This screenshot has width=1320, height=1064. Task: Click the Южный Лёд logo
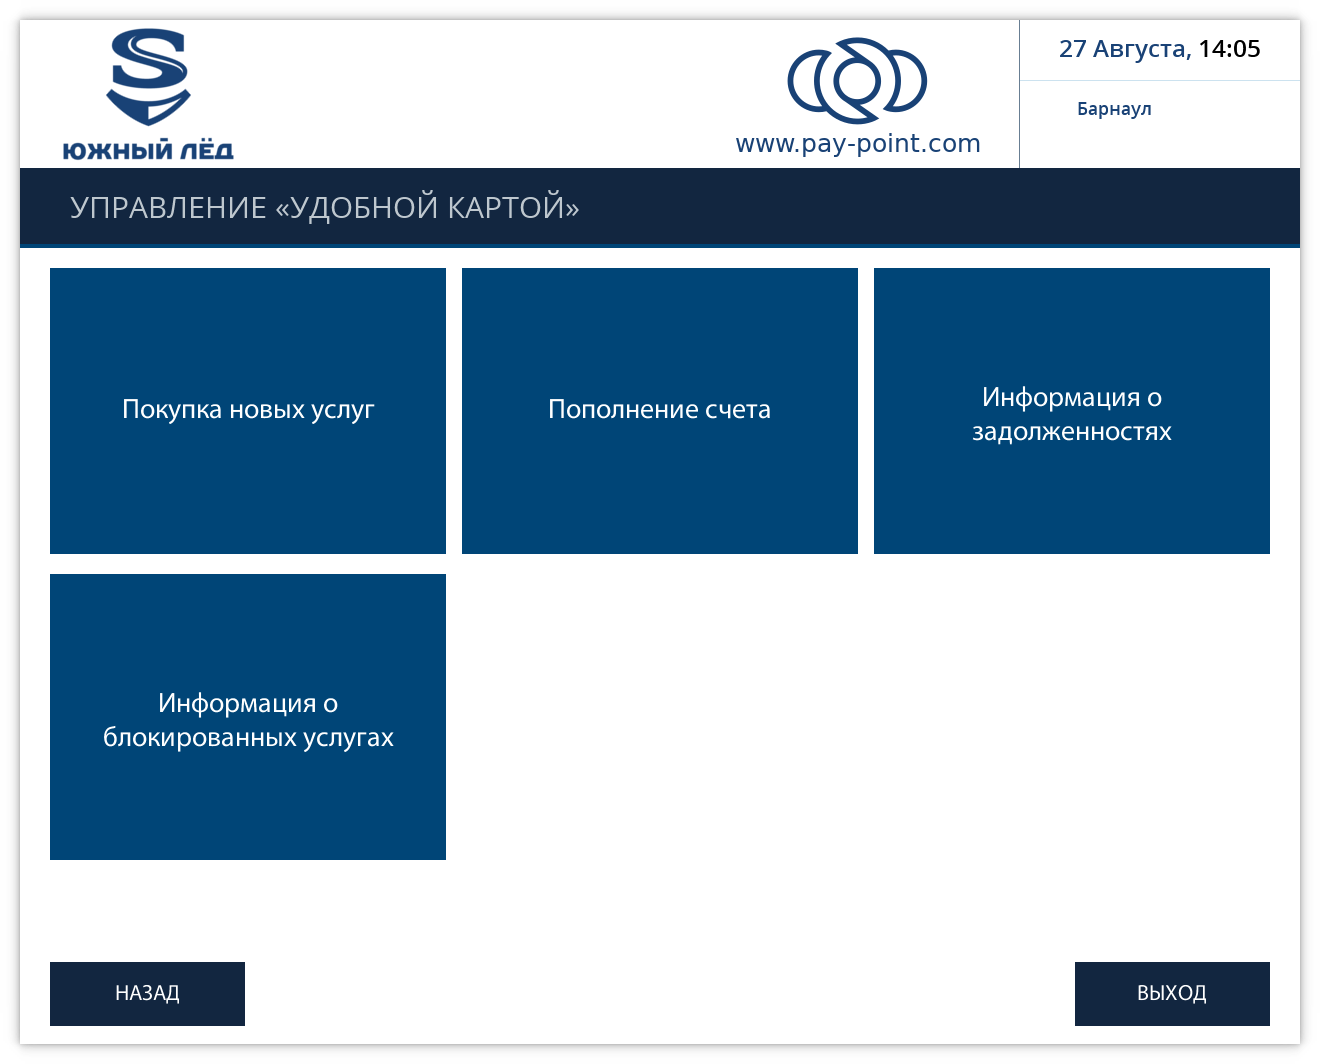[x=148, y=95]
